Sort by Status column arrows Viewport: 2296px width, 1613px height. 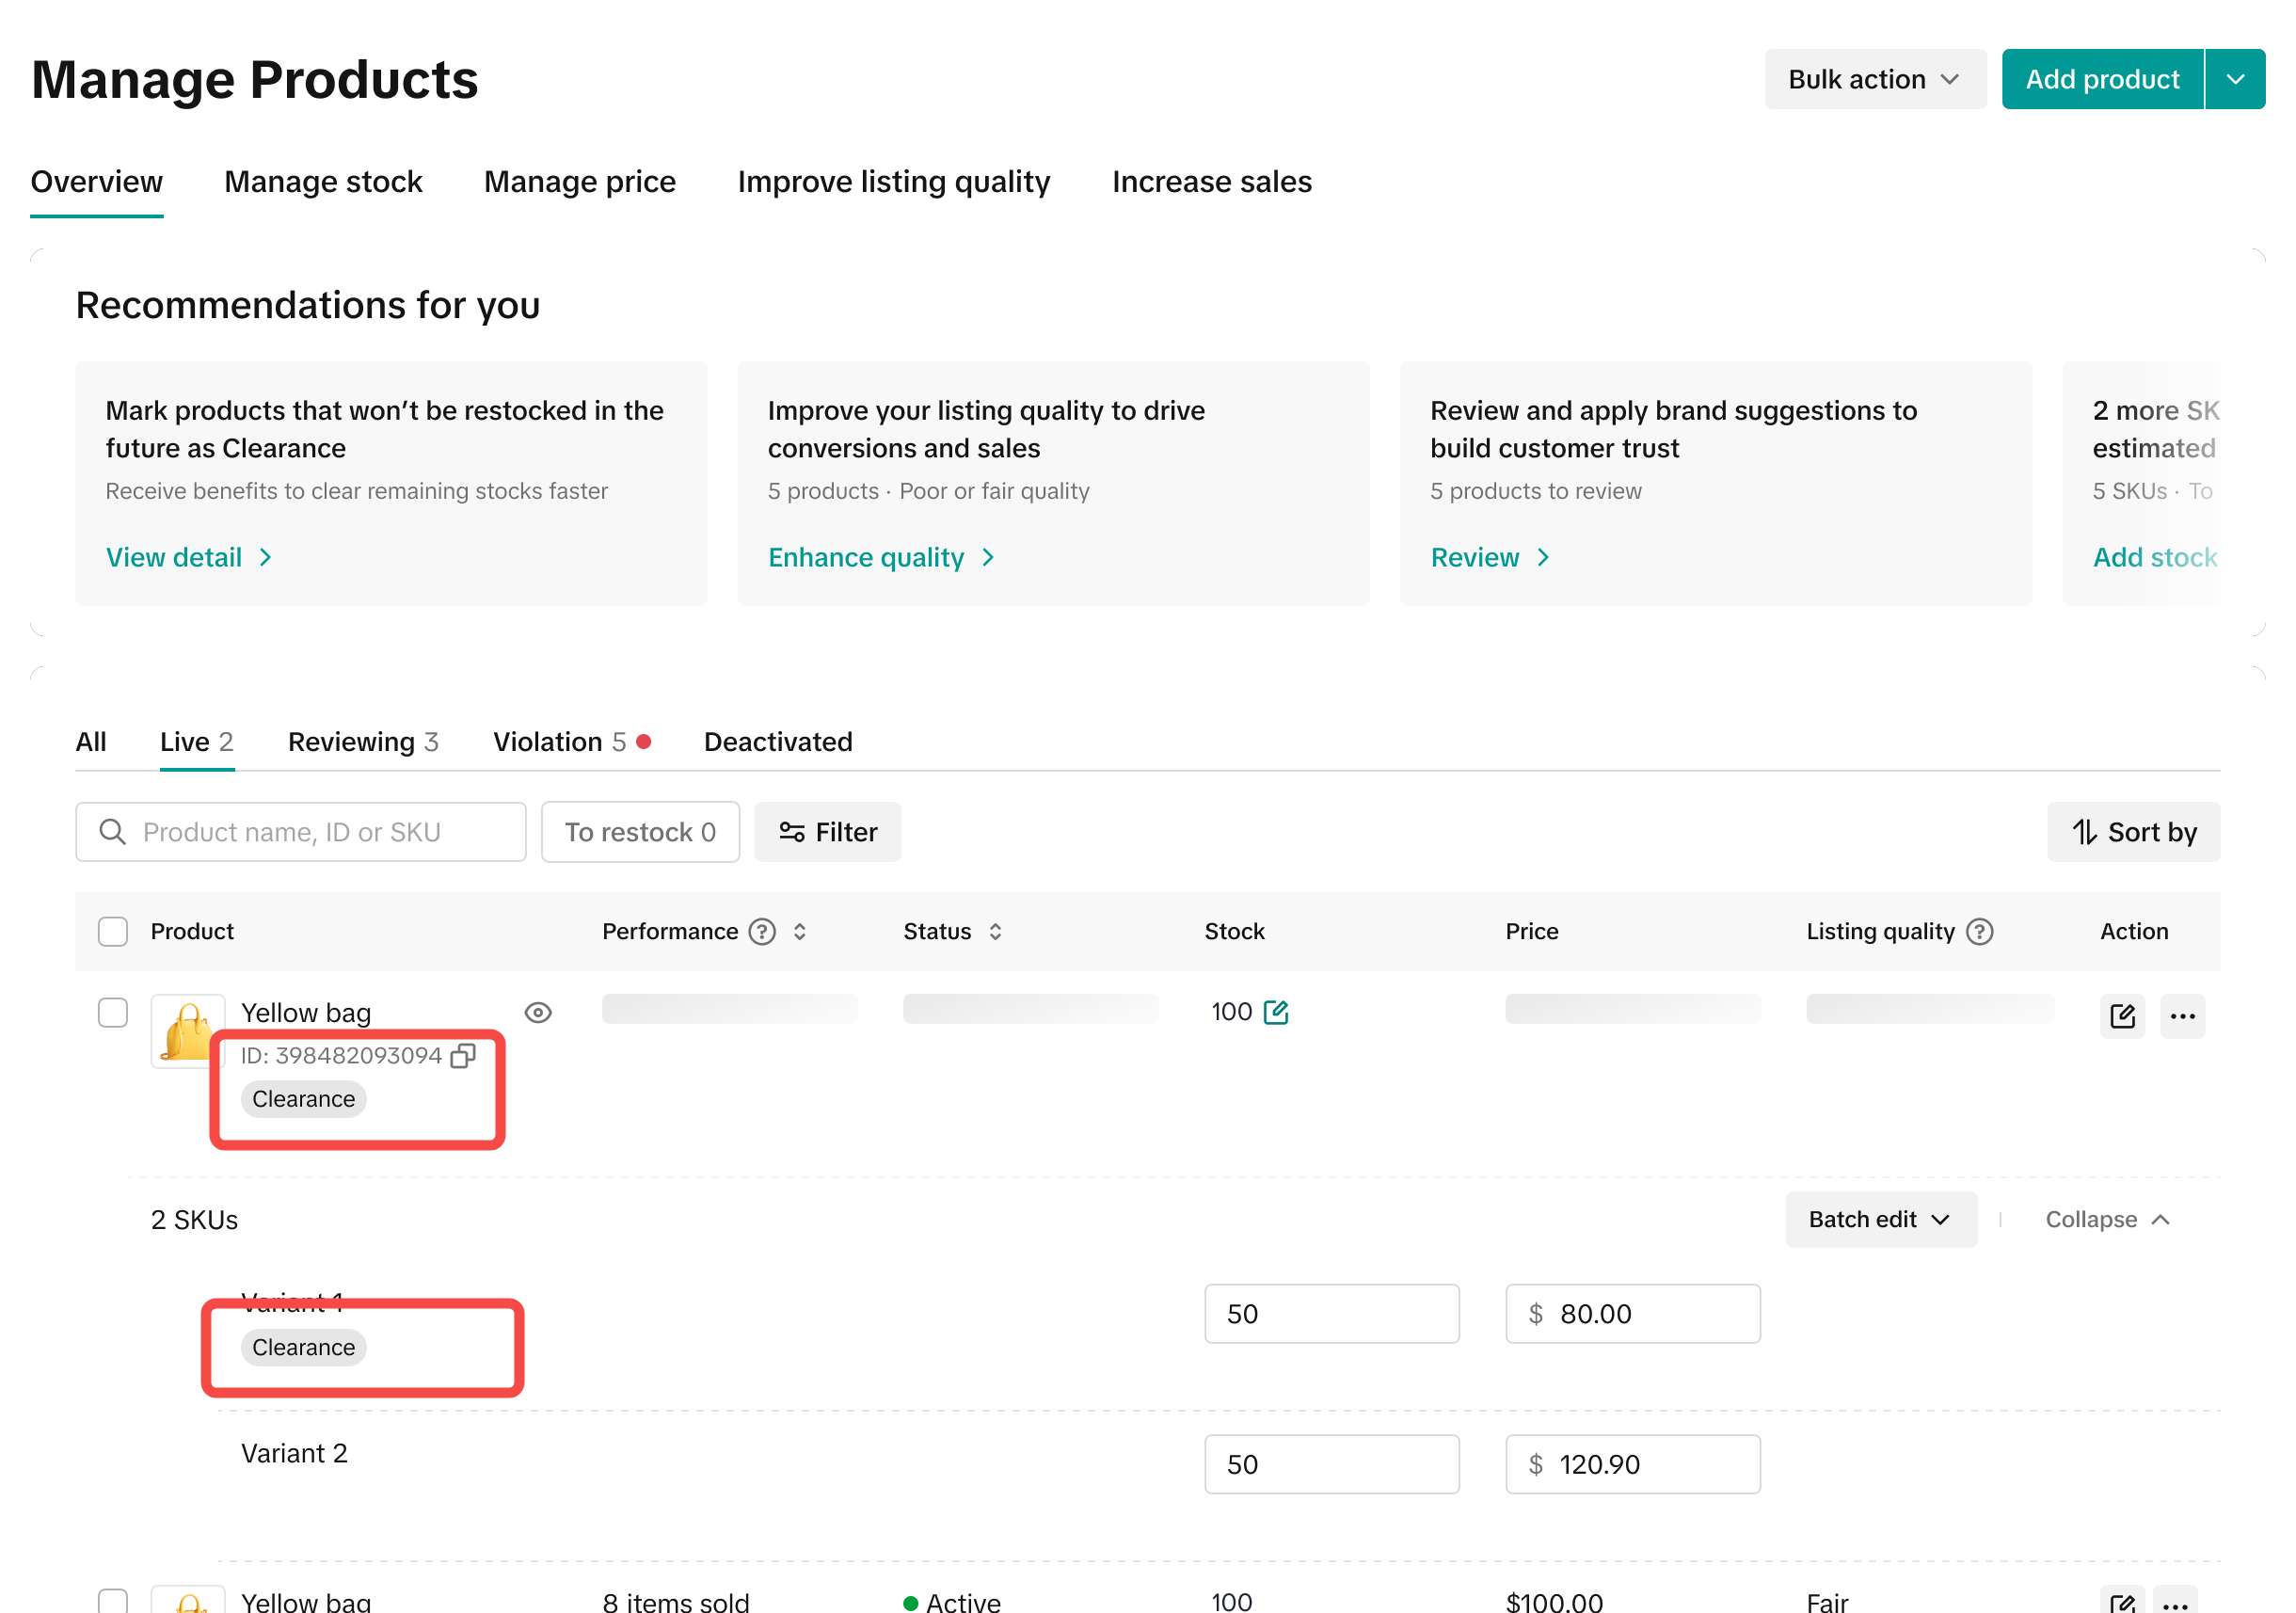[995, 932]
